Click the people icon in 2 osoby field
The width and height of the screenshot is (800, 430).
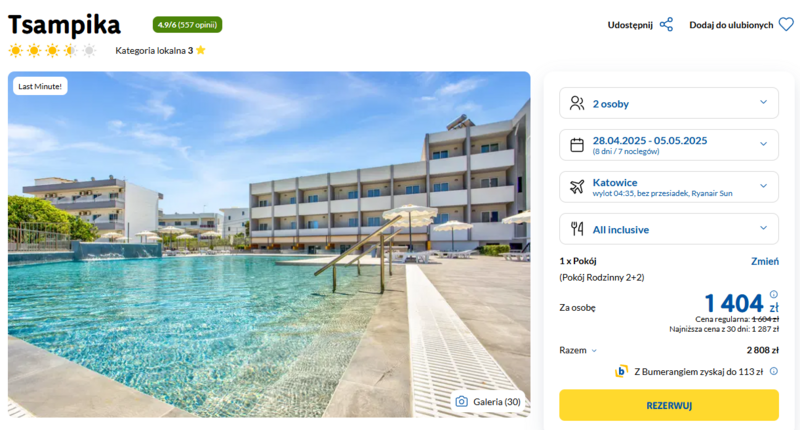(x=577, y=104)
